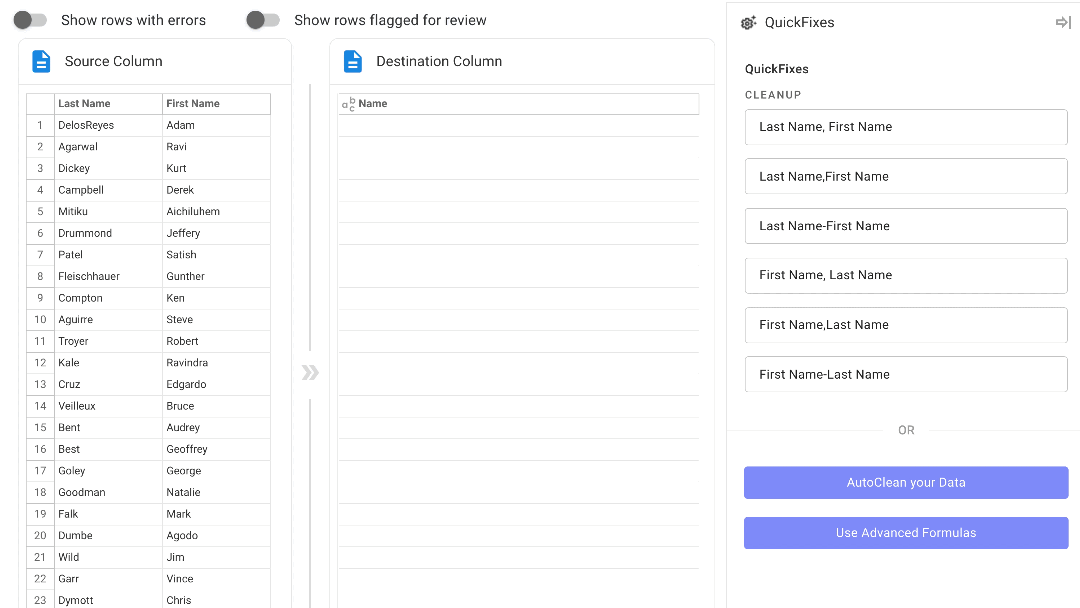1080x608 pixels.
Task: Click the Natalie cell
Action: pyautogui.click(x=216, y=492)
